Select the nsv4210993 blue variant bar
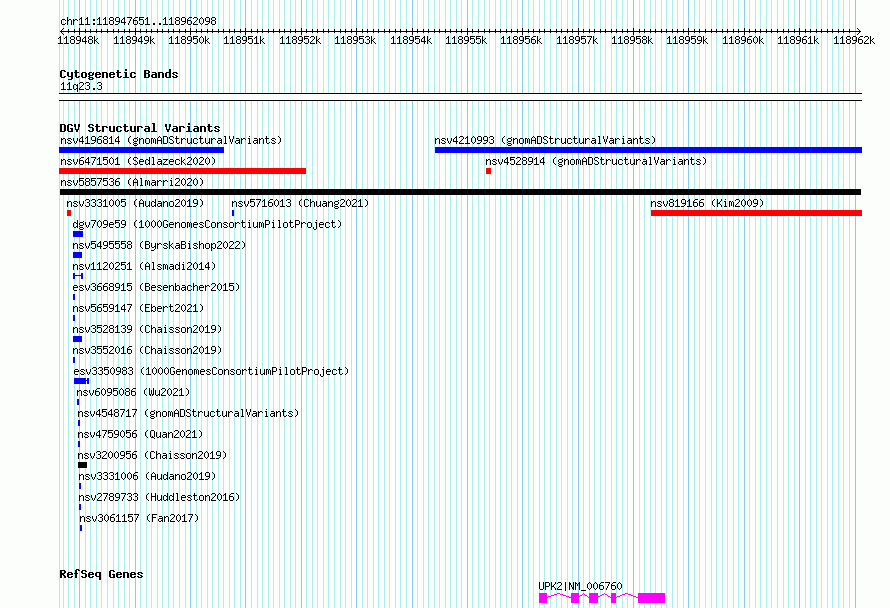 point(648,150)
